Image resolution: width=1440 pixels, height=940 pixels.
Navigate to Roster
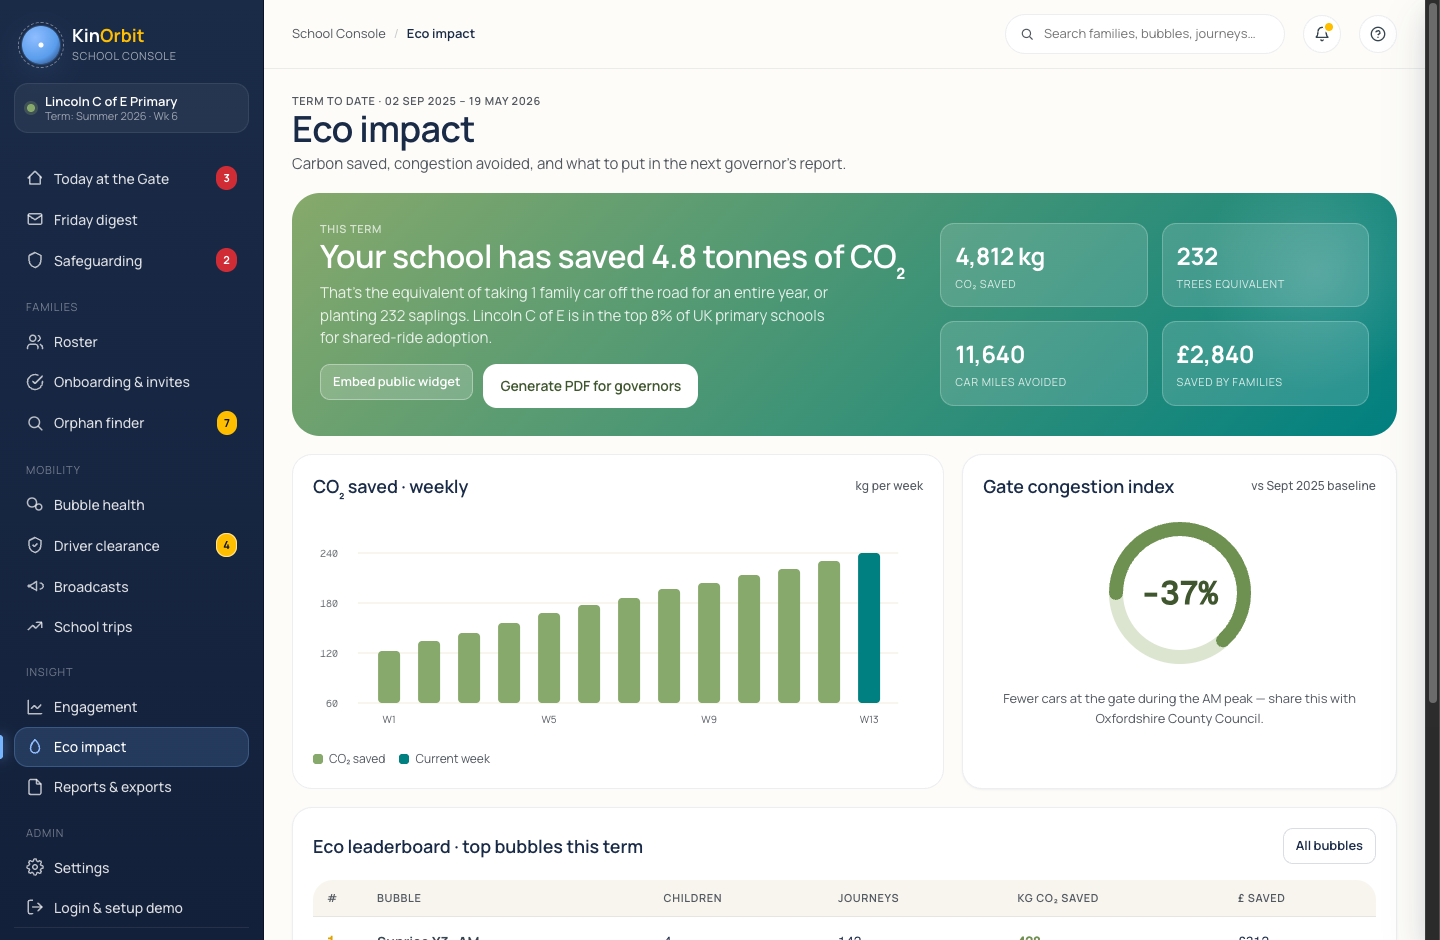pos(131,342)
